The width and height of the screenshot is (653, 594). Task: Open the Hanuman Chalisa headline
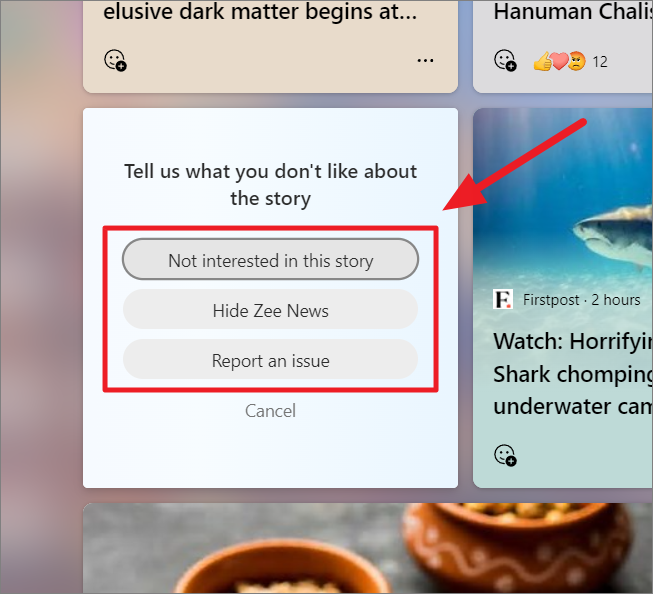pyautogui.click(x=573, y=12)
